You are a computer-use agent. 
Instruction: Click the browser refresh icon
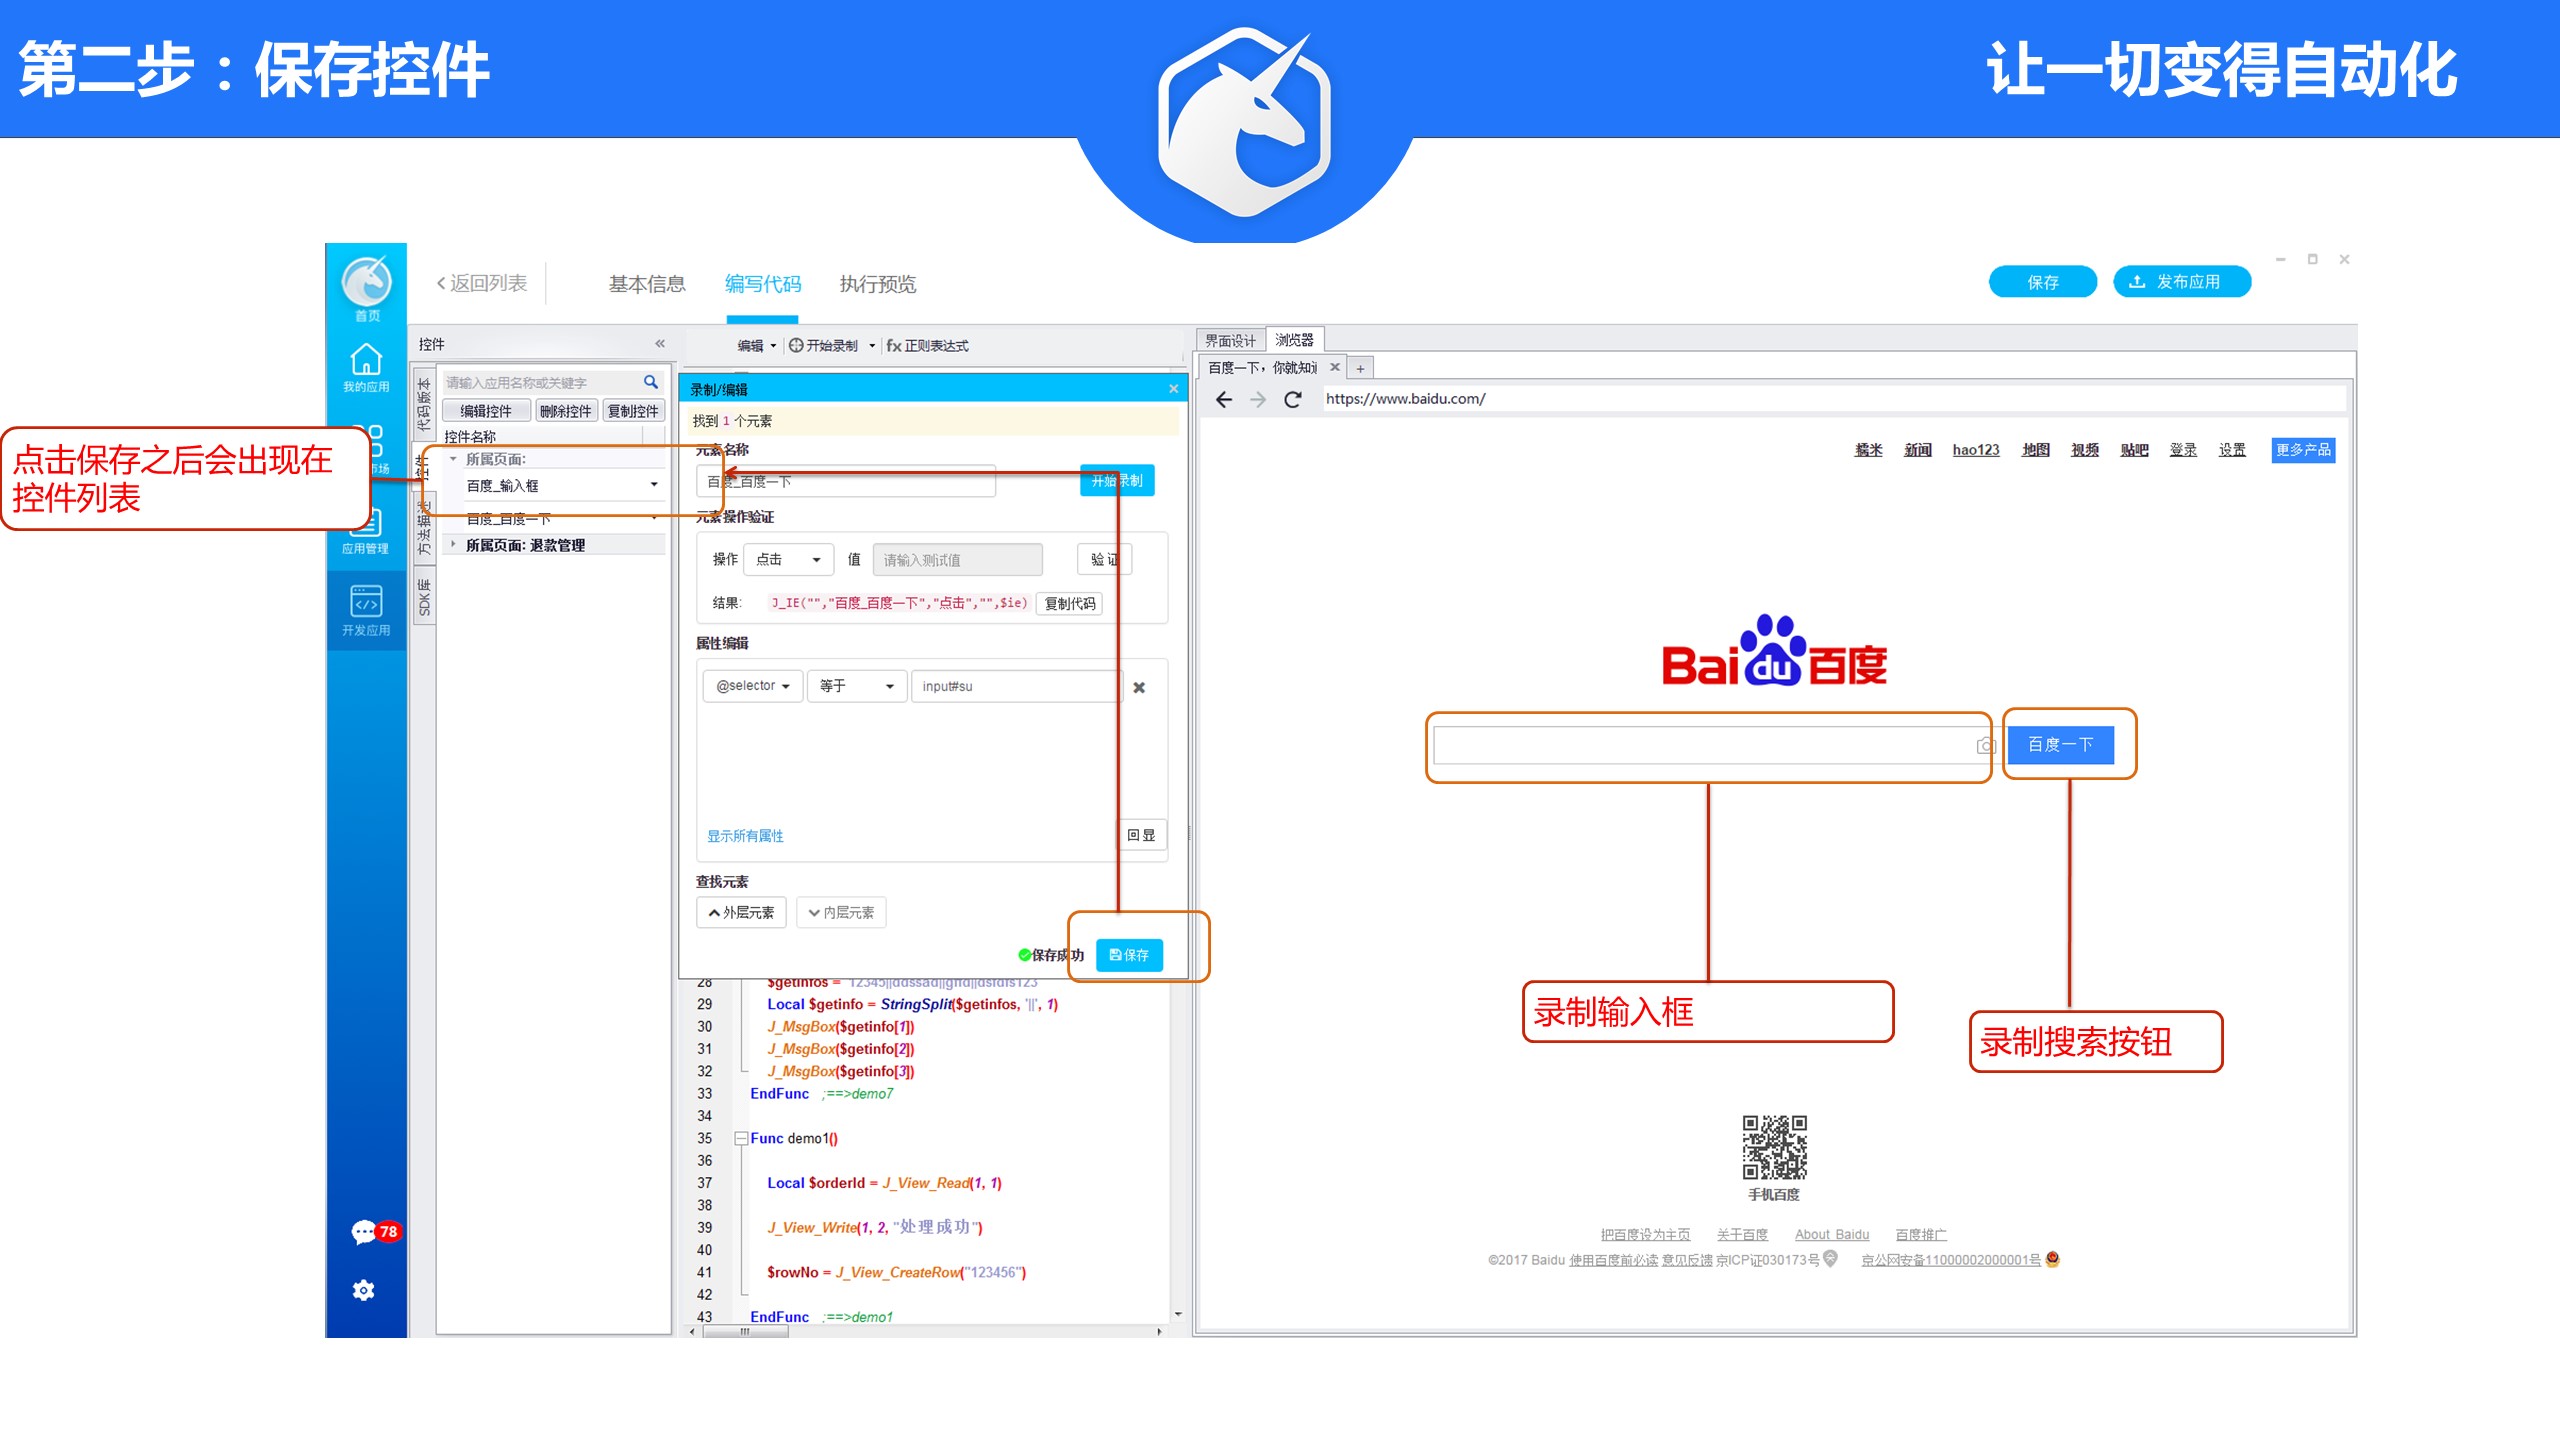tap(1292, 399)
